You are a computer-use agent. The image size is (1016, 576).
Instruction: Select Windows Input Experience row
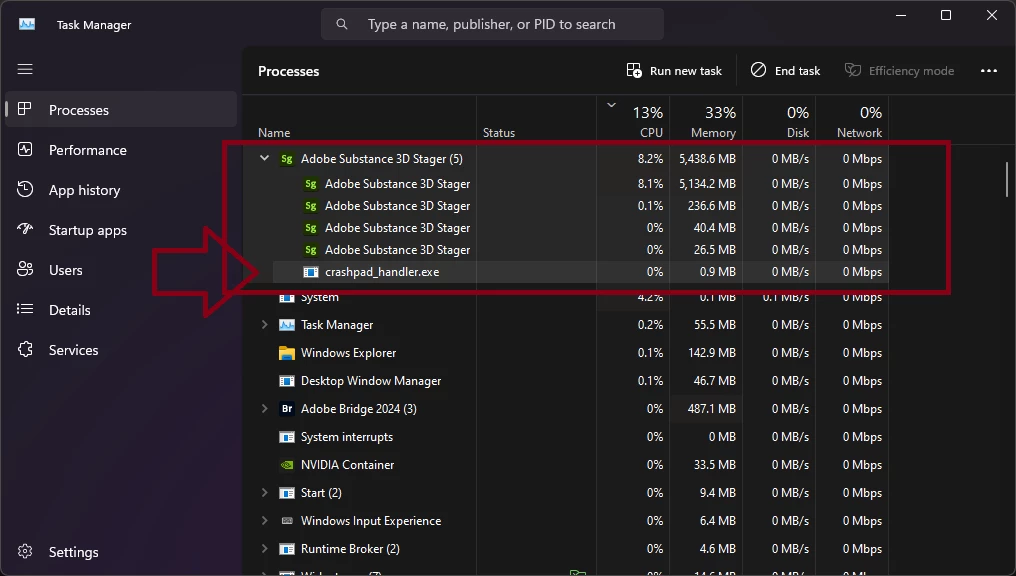[566, 521]
